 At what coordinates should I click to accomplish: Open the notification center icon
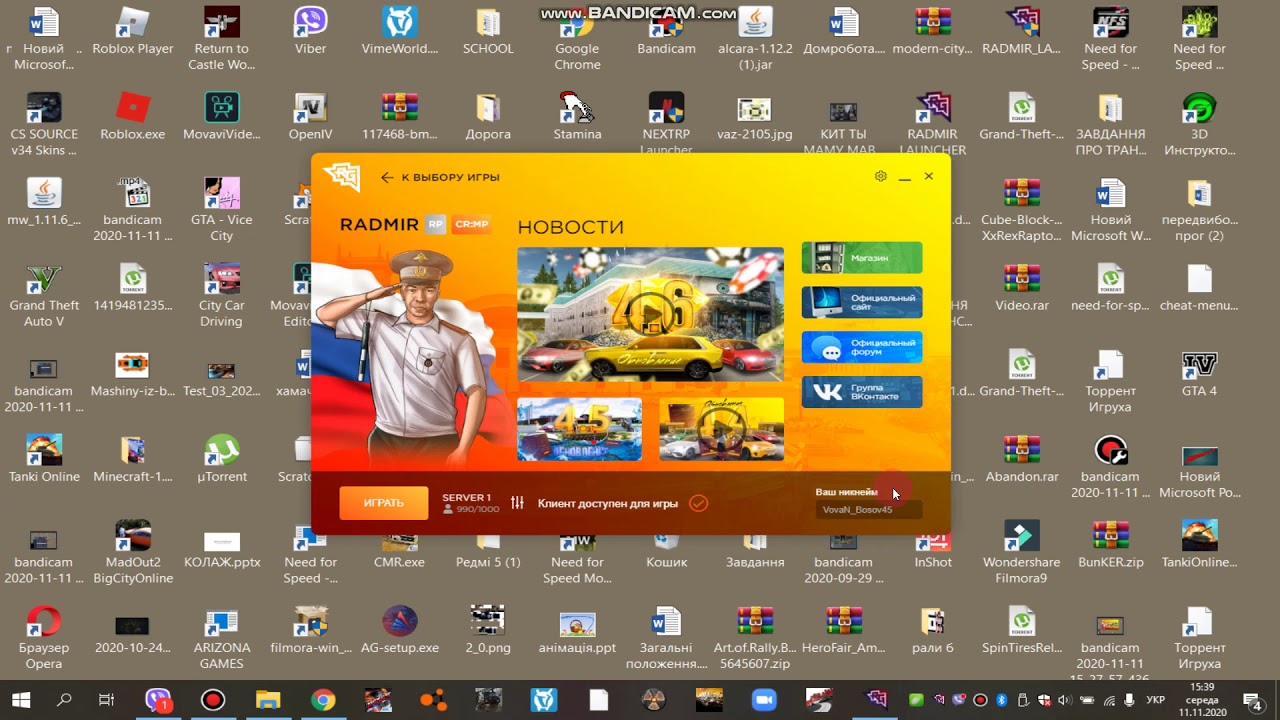(x=1251, y=700)
